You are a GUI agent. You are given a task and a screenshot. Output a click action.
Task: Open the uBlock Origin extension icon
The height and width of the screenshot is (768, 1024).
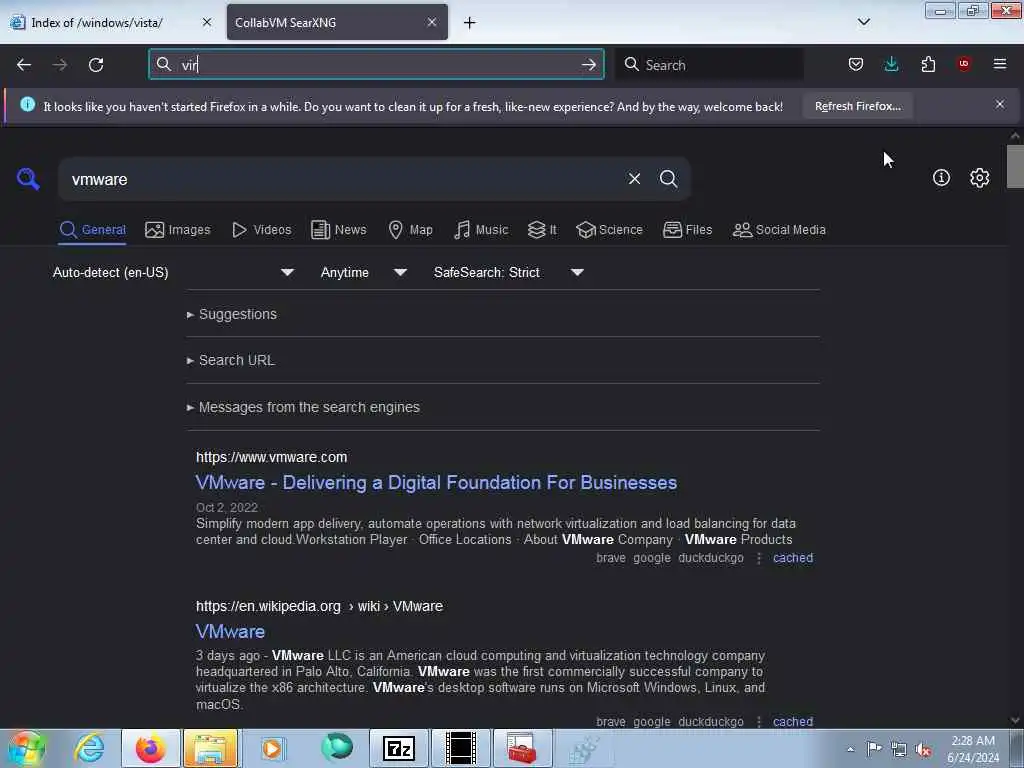pos(964,64)
